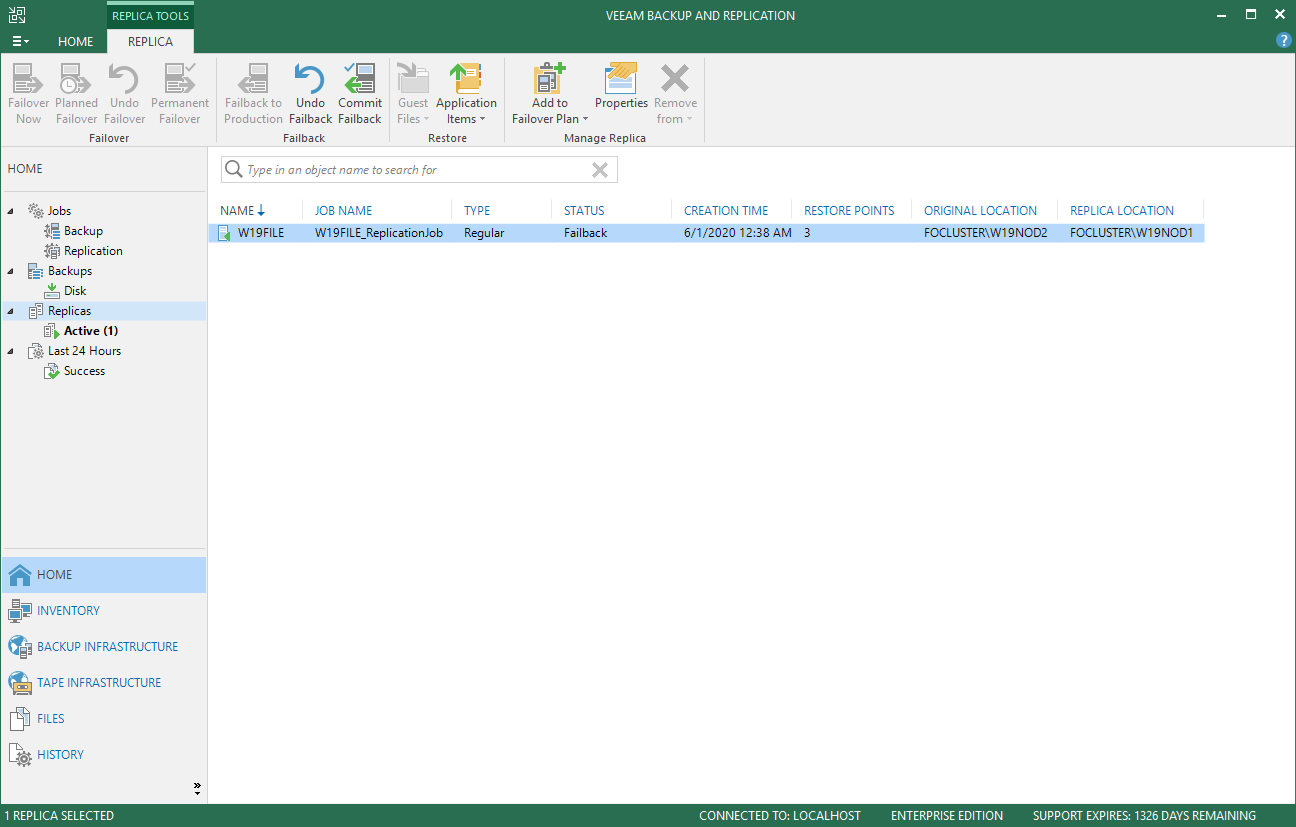The width and height of the screenshot is (1296, 827).
Task: Click the Replica Tools contextual tab
Action: [150, 16]
